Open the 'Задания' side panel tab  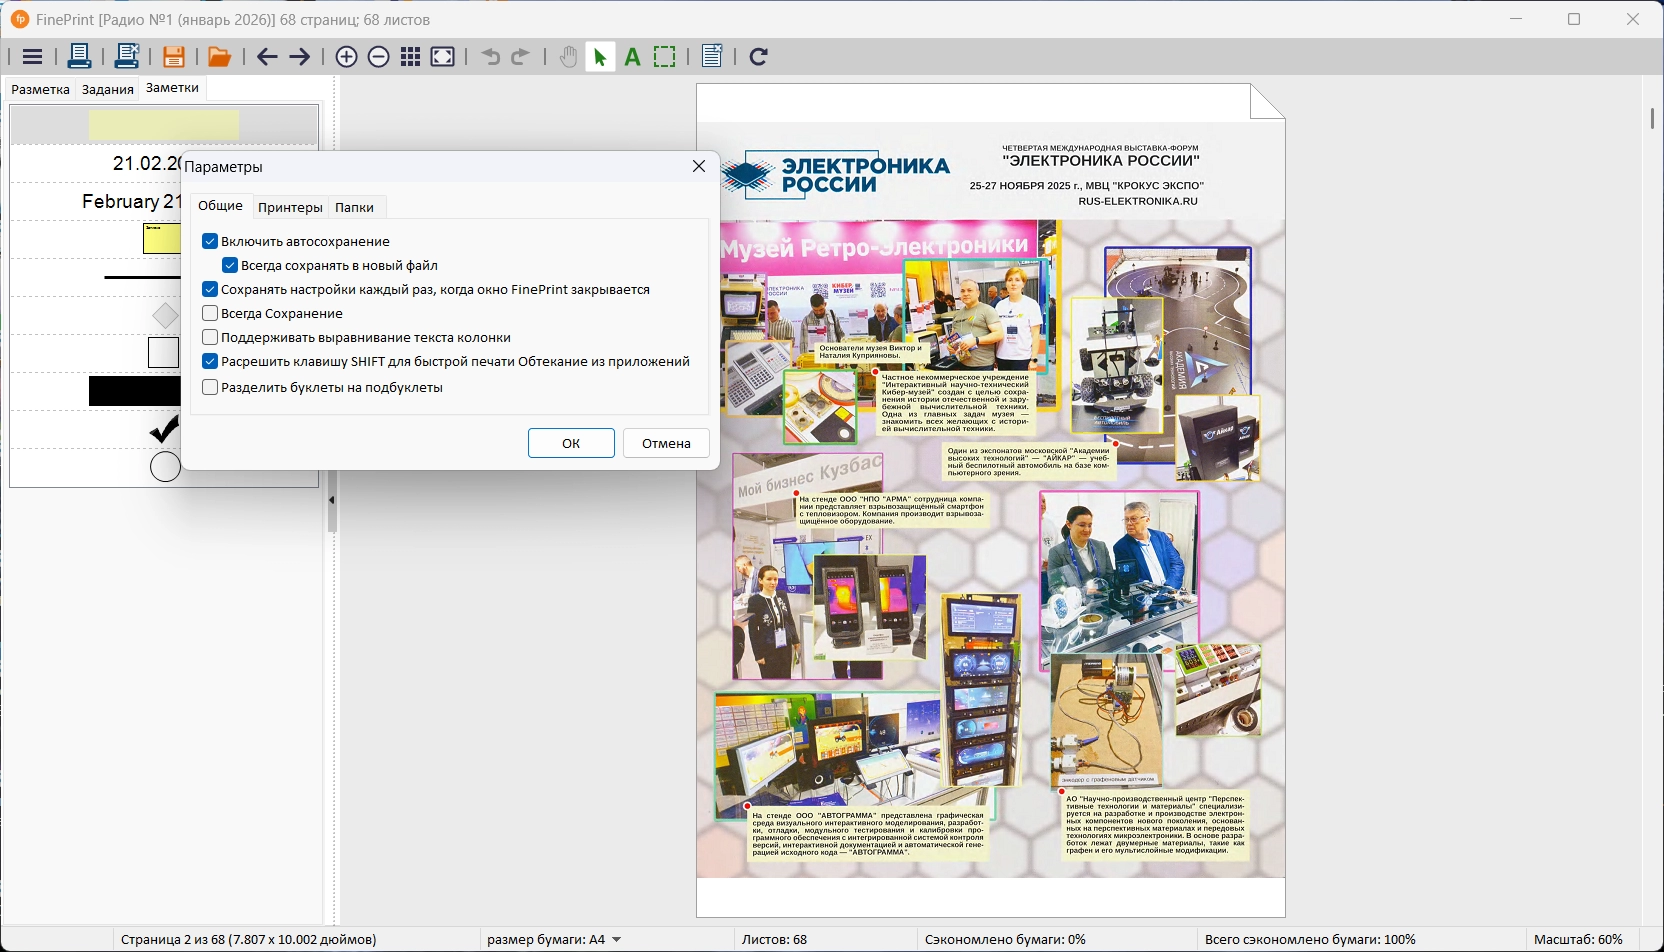[108, 89]
